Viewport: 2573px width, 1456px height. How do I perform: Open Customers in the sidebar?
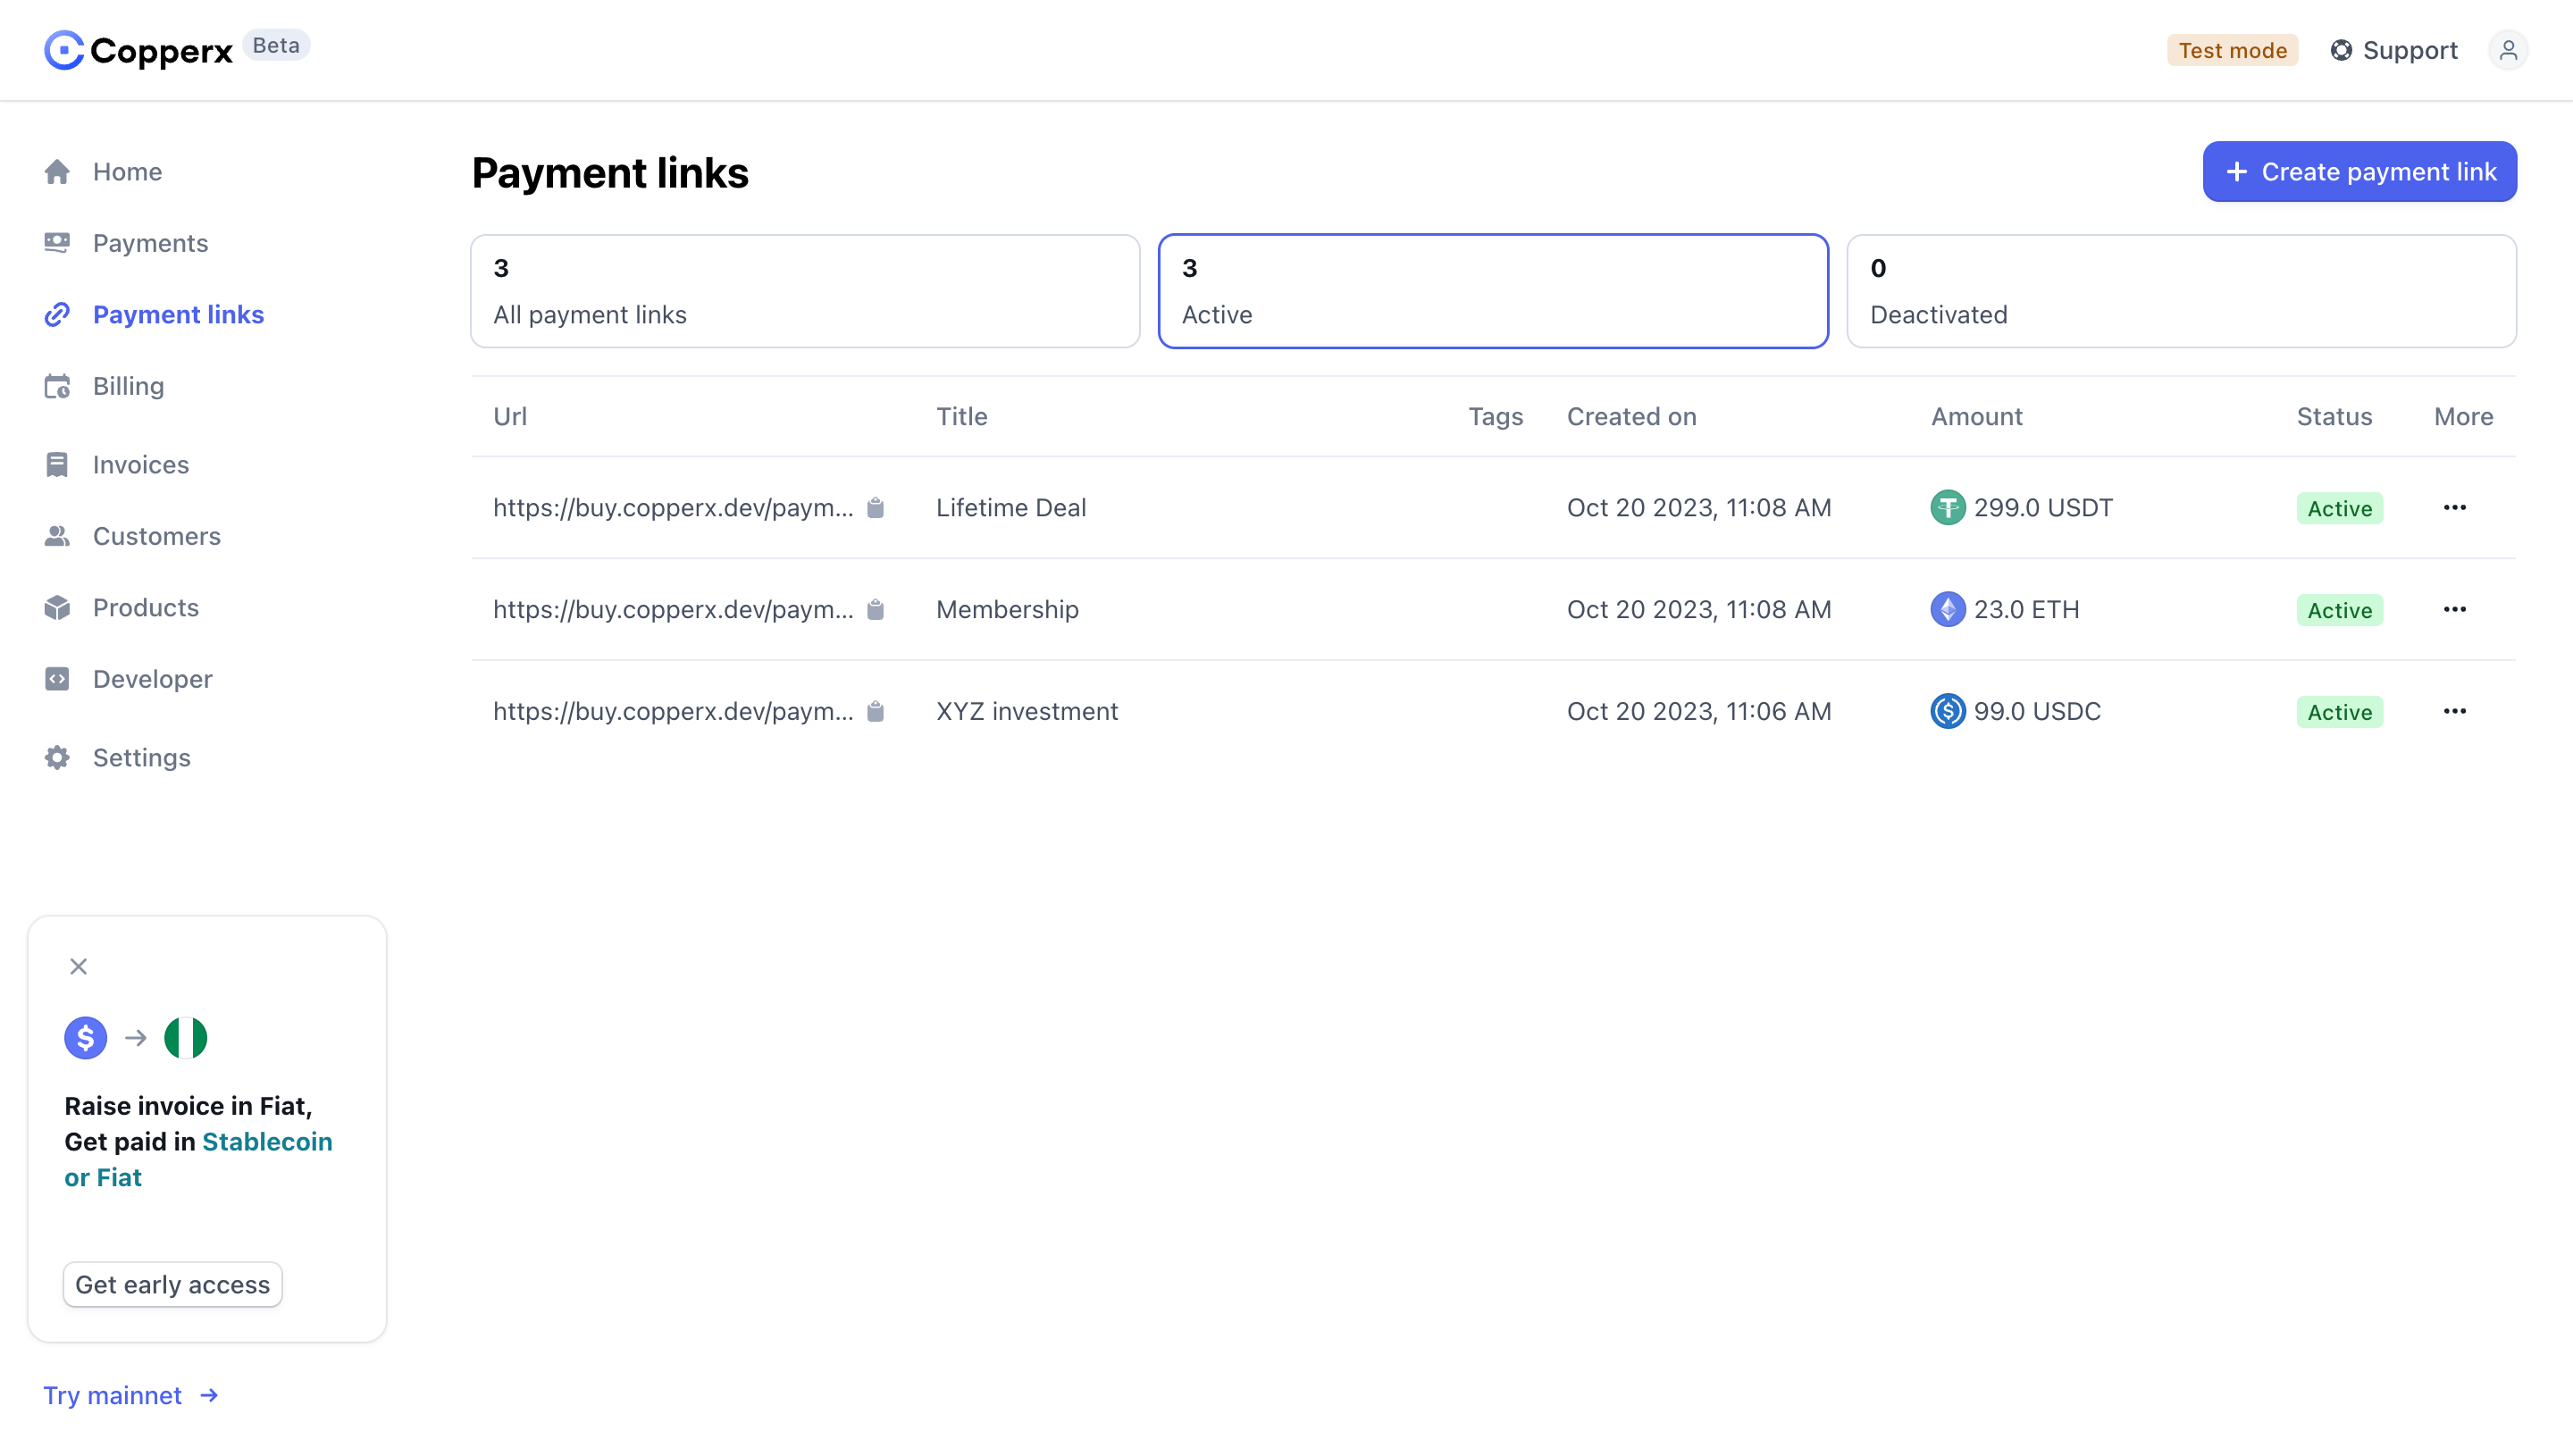[132, 536]
